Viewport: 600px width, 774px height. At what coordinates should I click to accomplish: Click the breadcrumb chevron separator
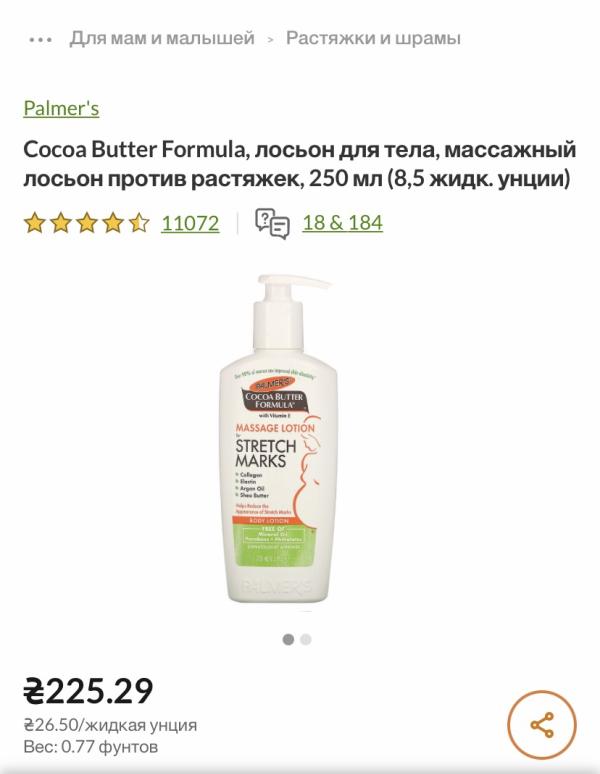270,39
